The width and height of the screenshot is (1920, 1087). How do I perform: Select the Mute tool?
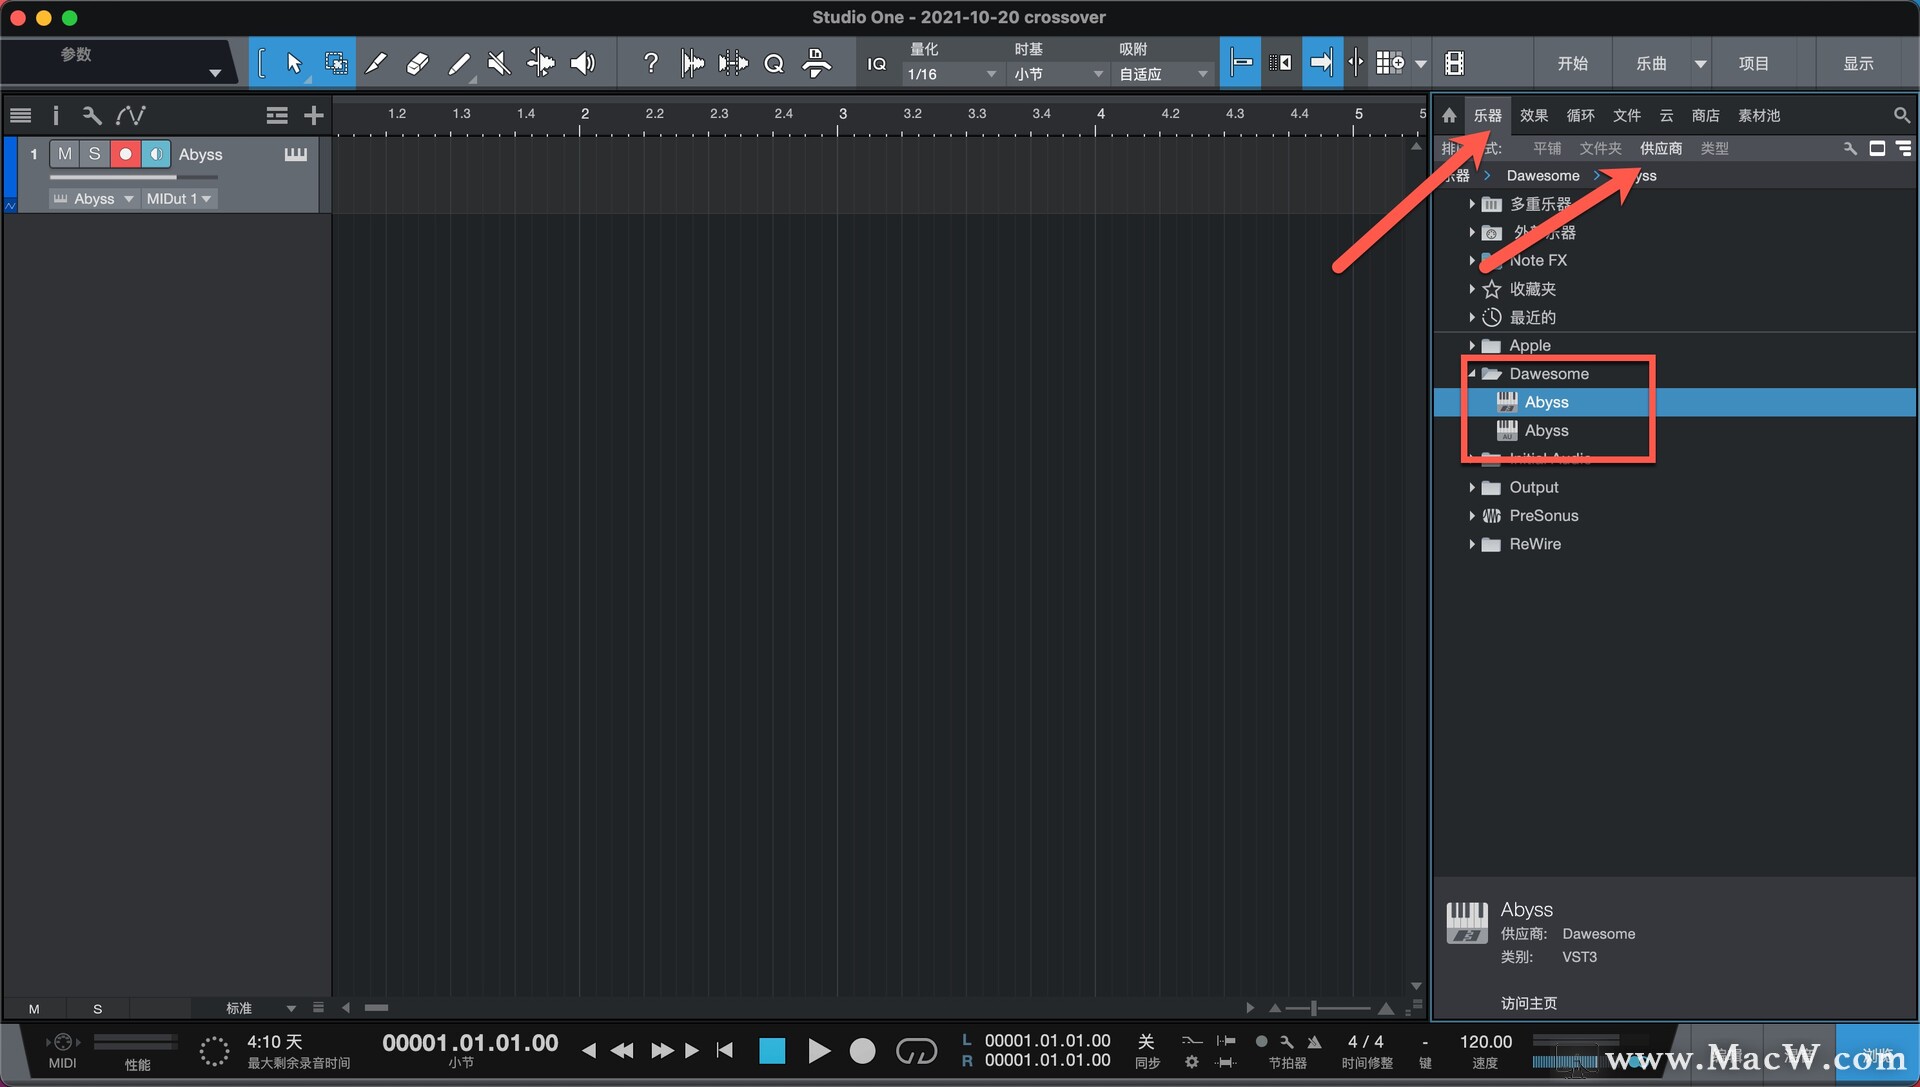tap(499, 64)
